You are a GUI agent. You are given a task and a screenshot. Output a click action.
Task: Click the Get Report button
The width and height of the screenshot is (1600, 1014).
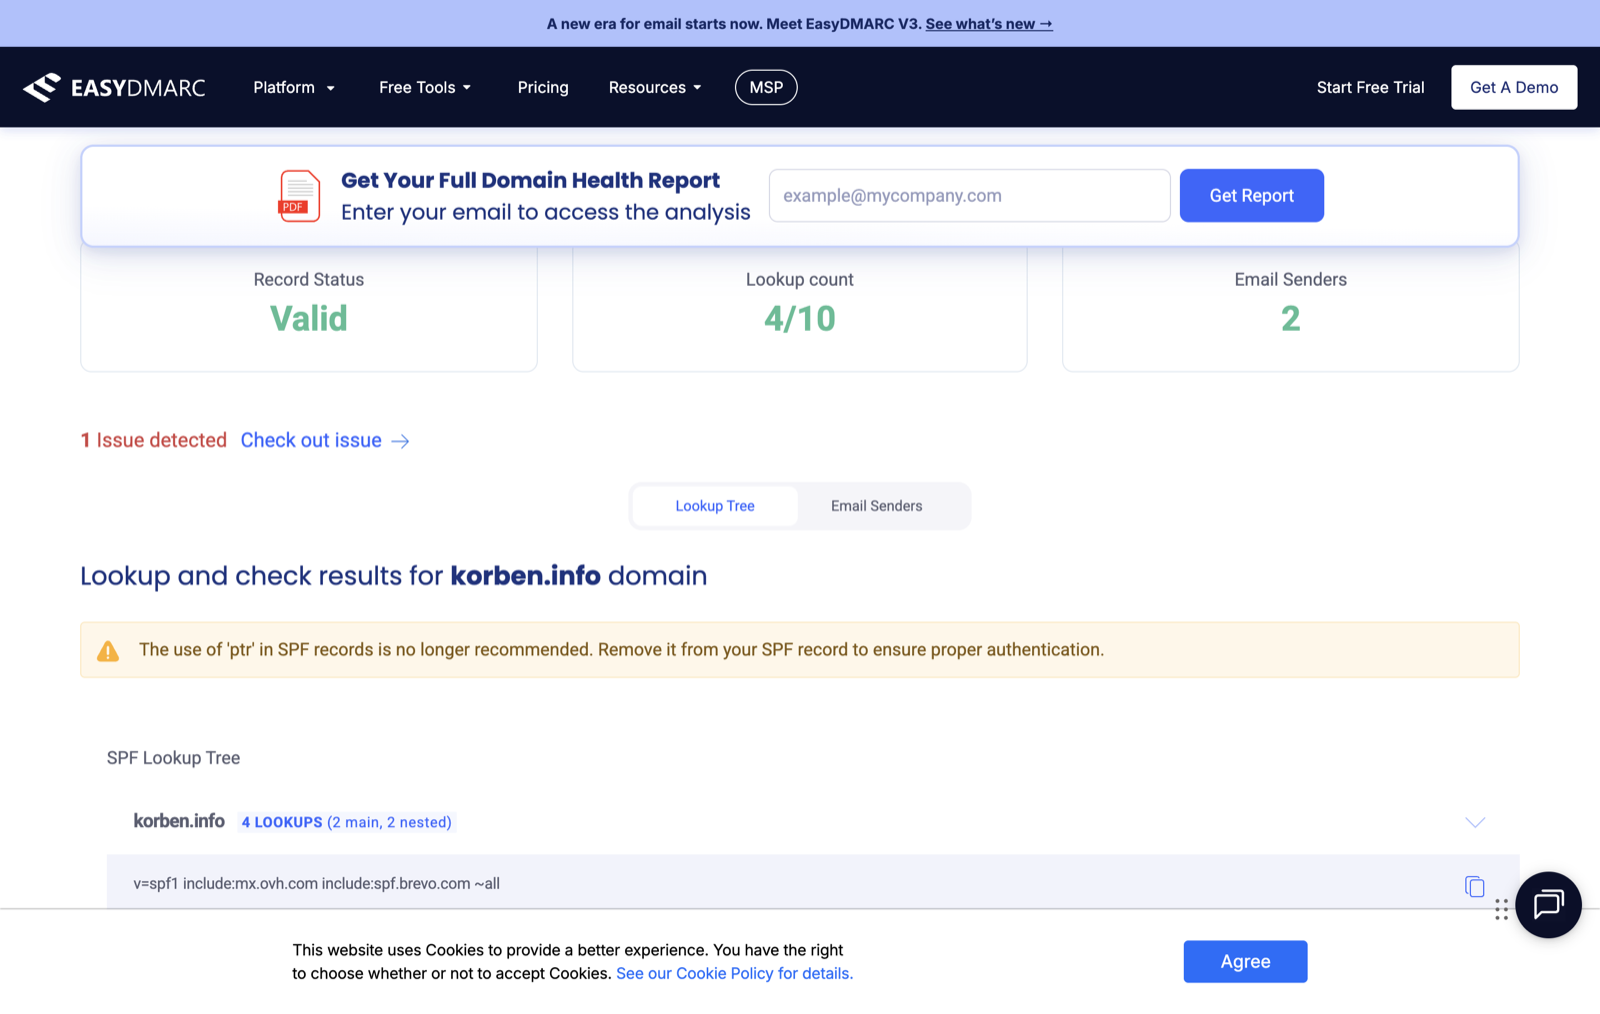[1251, 196]
